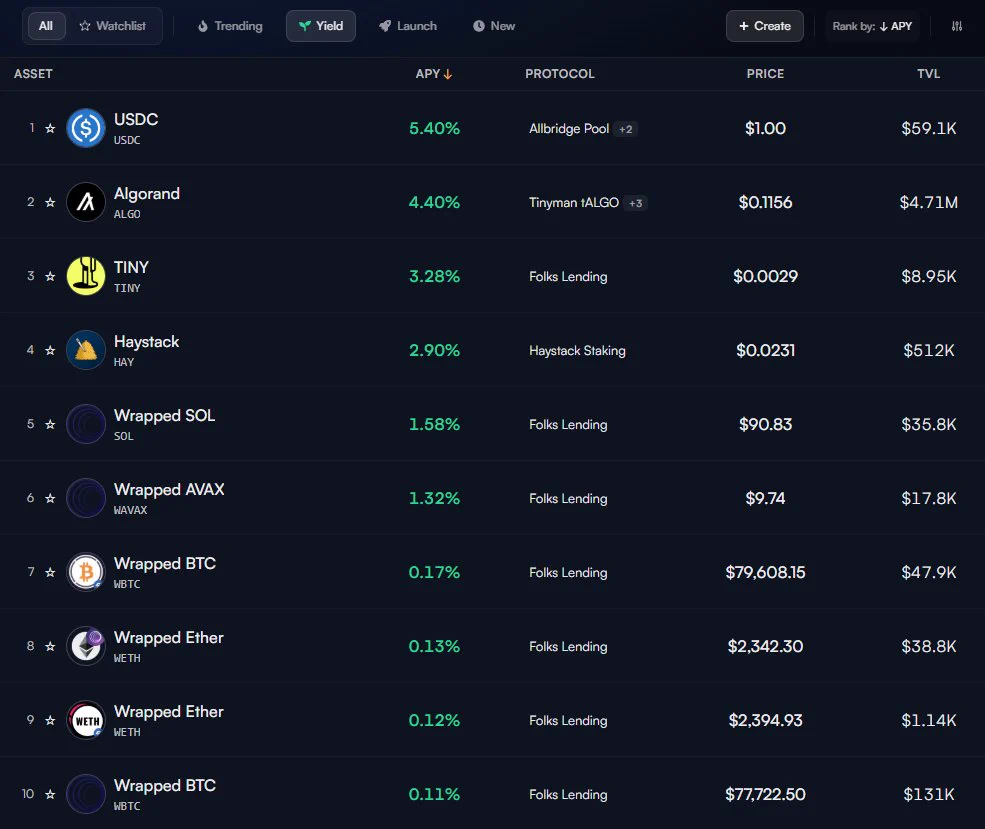
Task: Select the All tab
Action: (x=46, y=26)
